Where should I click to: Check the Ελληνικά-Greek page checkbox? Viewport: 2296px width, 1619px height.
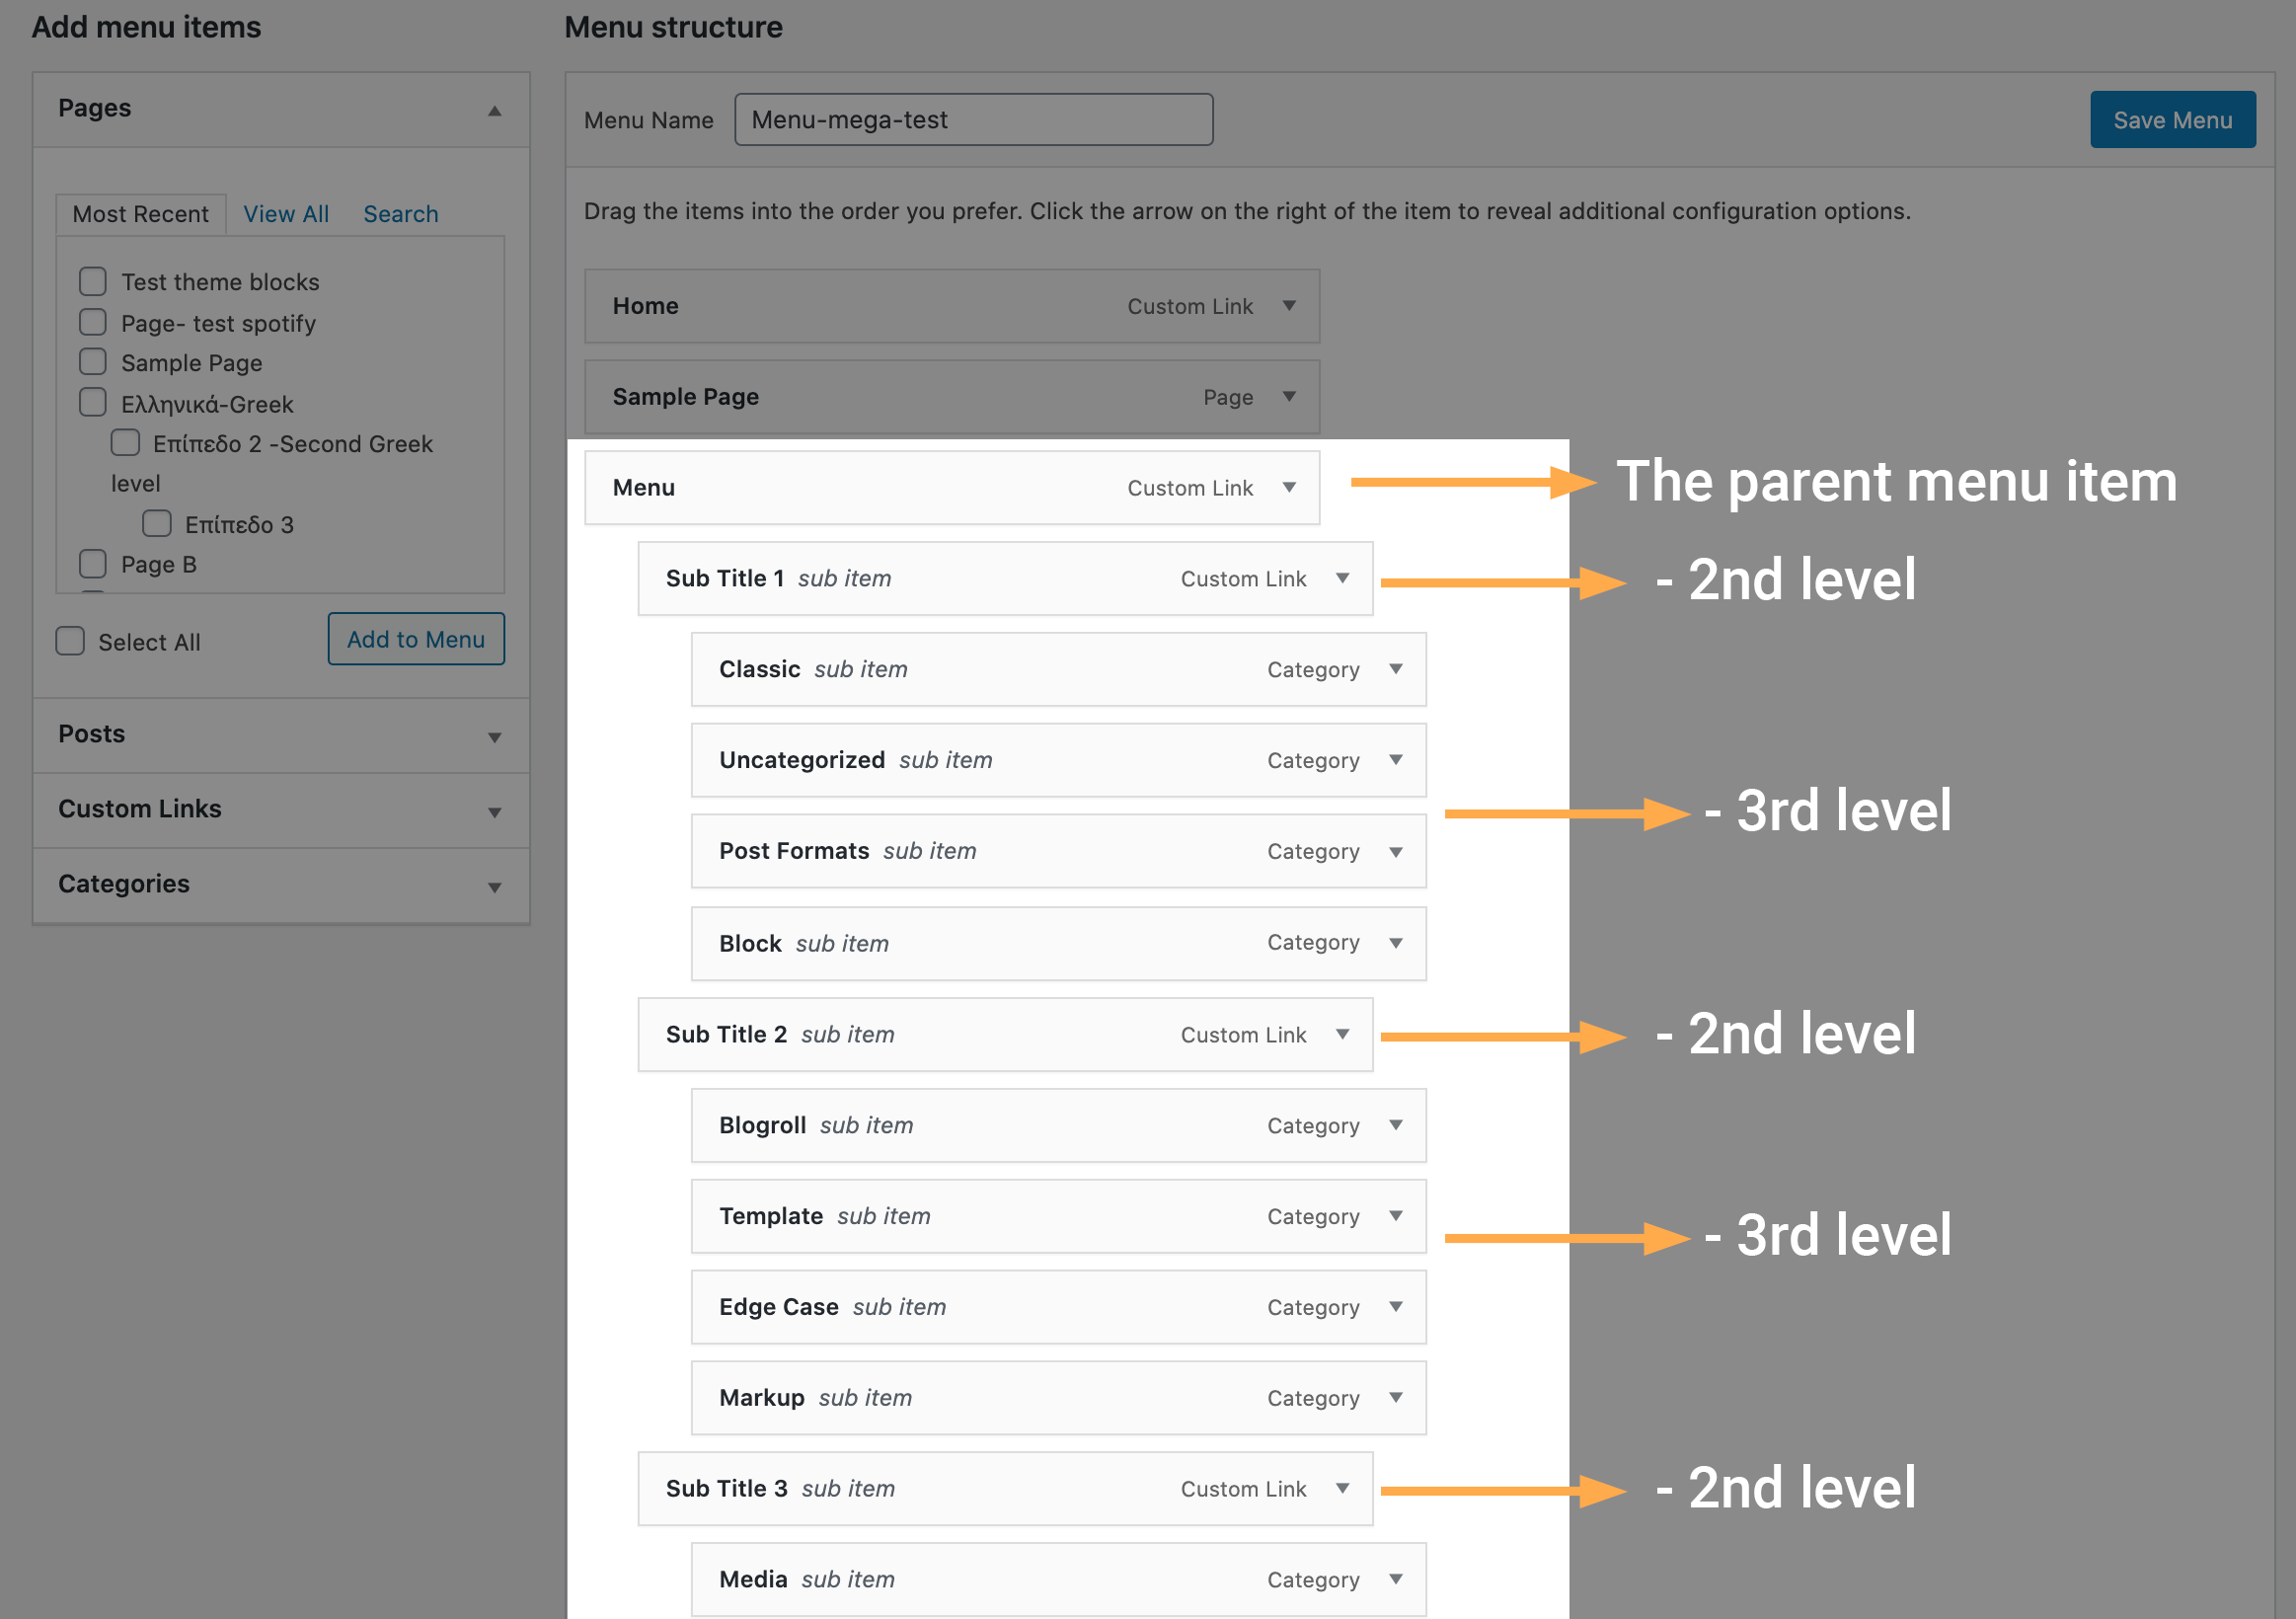click(x=92, y=402)
